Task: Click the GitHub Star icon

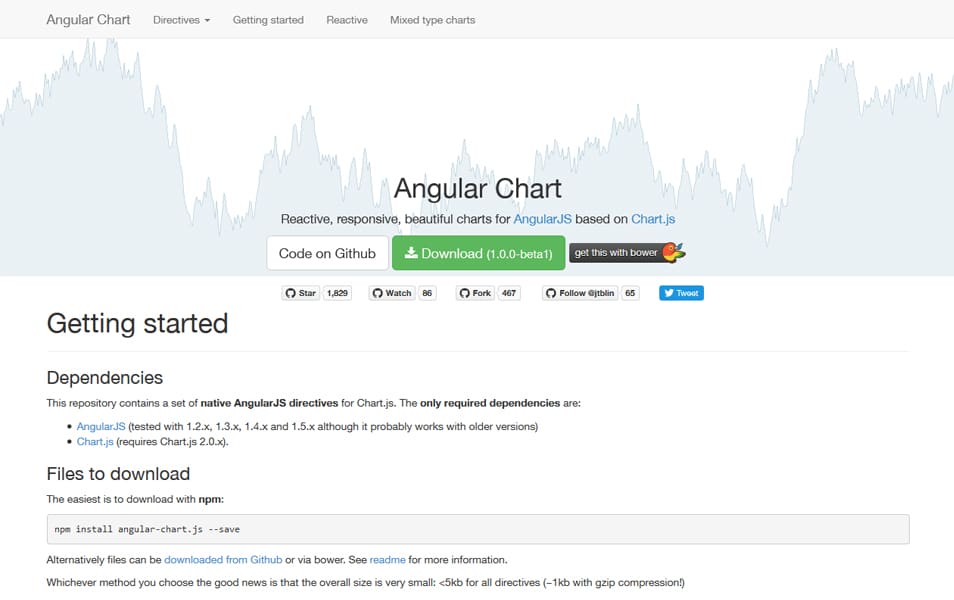Action: (289, 293)
